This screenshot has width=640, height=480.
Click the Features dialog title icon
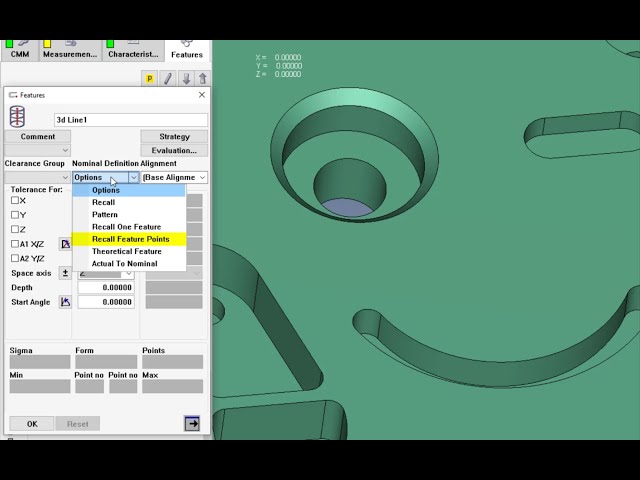13,95
